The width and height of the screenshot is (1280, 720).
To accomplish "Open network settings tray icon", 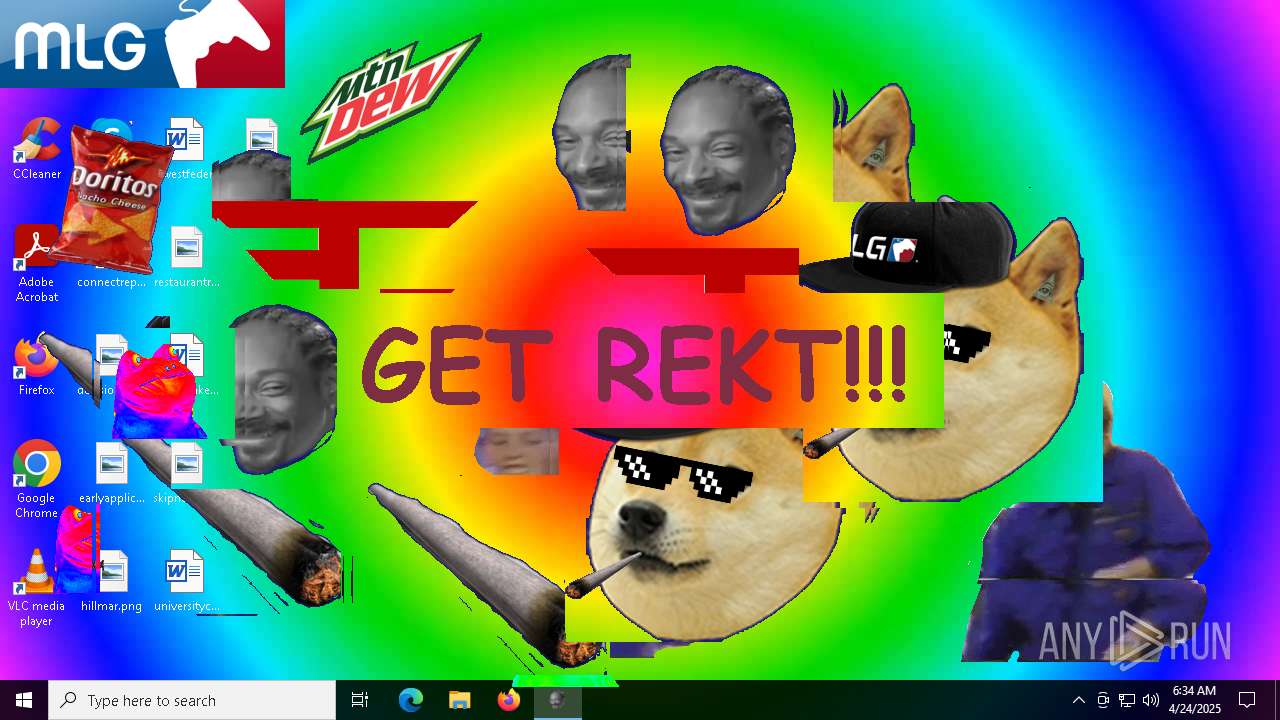I will point(1127,700).
